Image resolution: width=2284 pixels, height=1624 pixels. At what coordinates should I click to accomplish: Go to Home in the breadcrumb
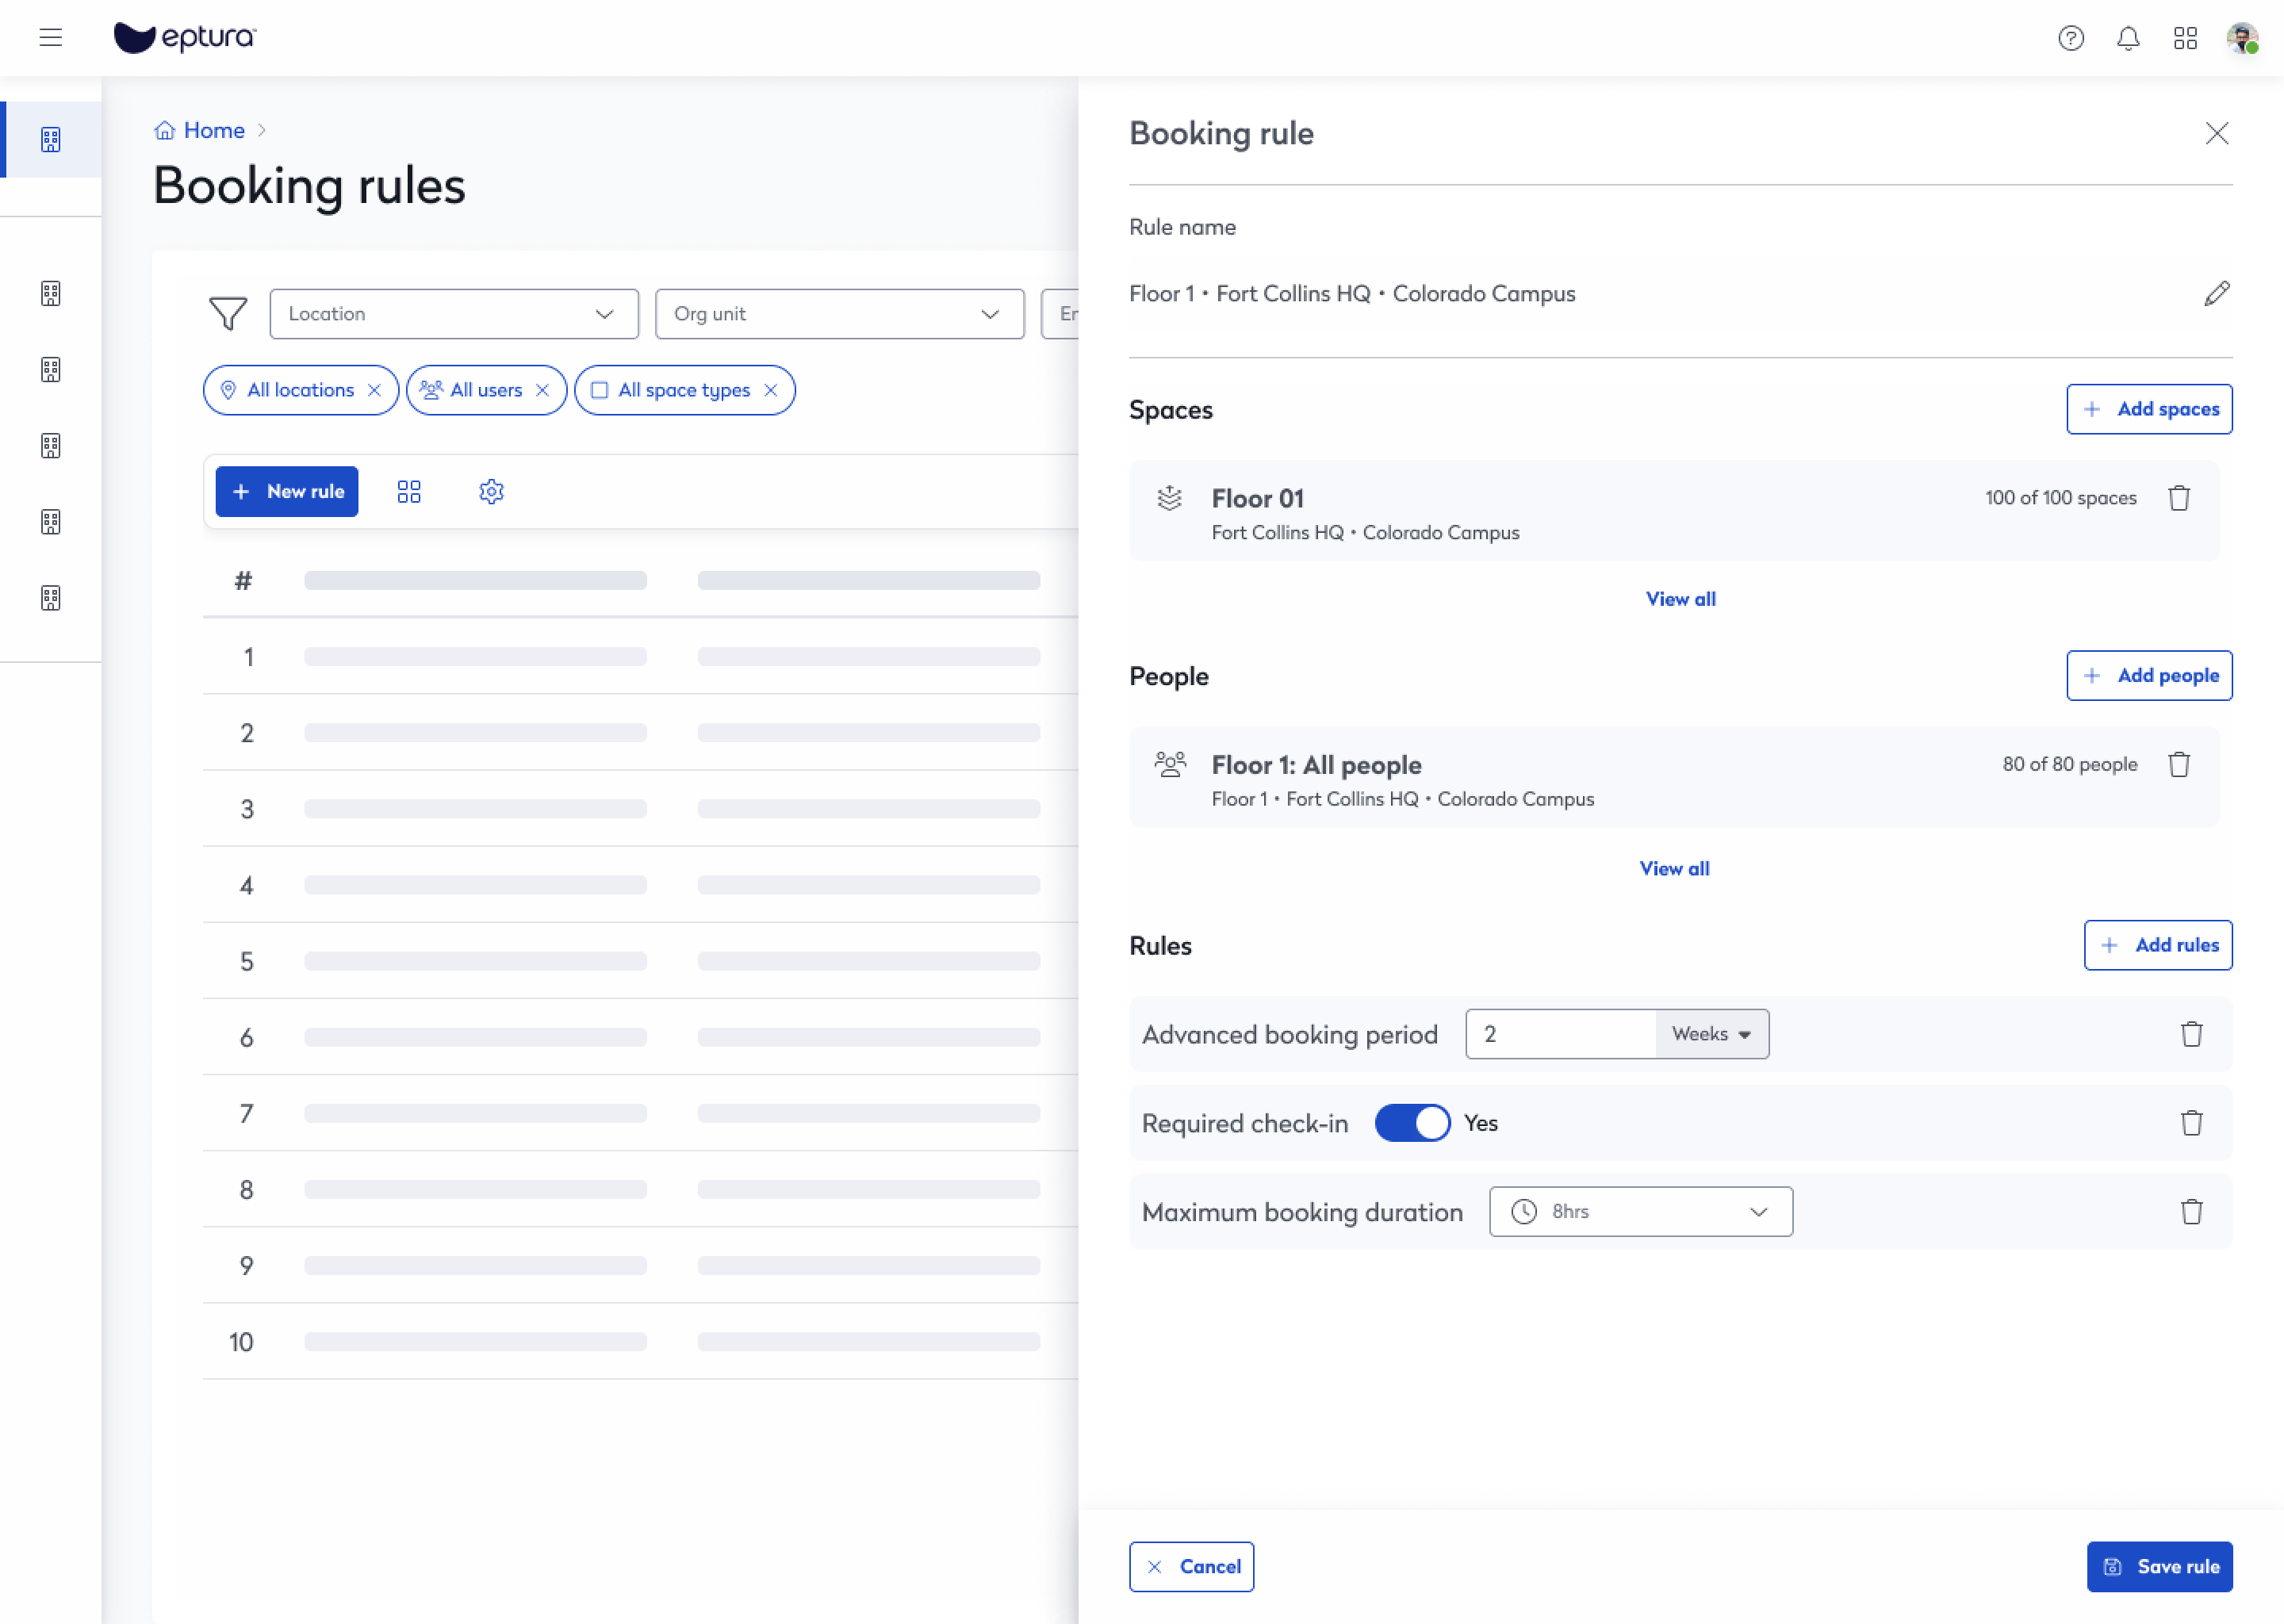click(213, 130)
